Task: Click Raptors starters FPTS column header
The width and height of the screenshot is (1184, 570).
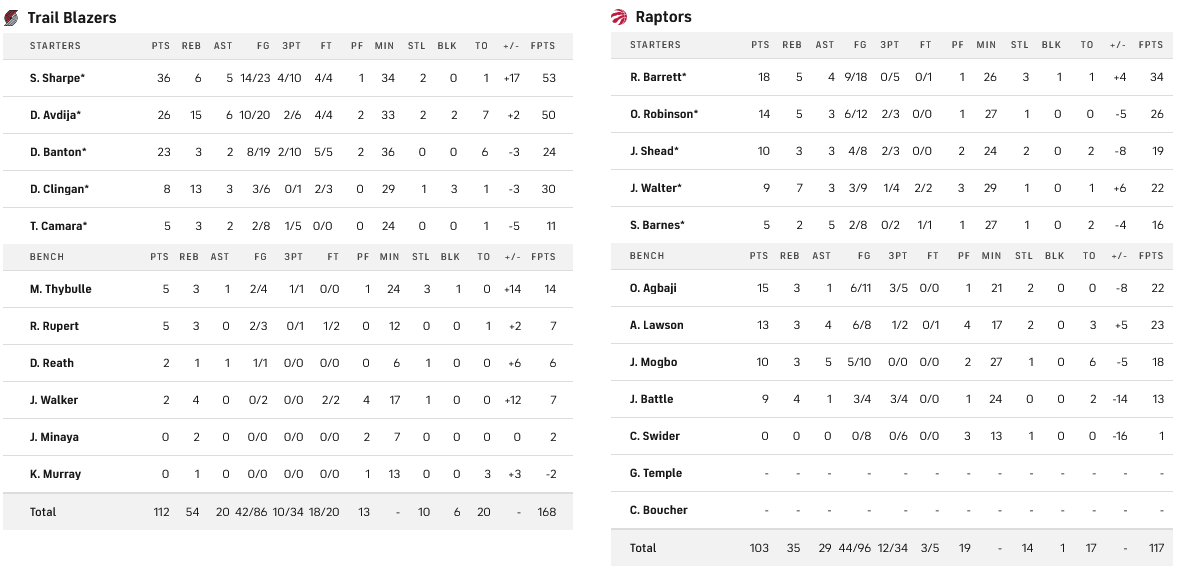Action: 1150,45
